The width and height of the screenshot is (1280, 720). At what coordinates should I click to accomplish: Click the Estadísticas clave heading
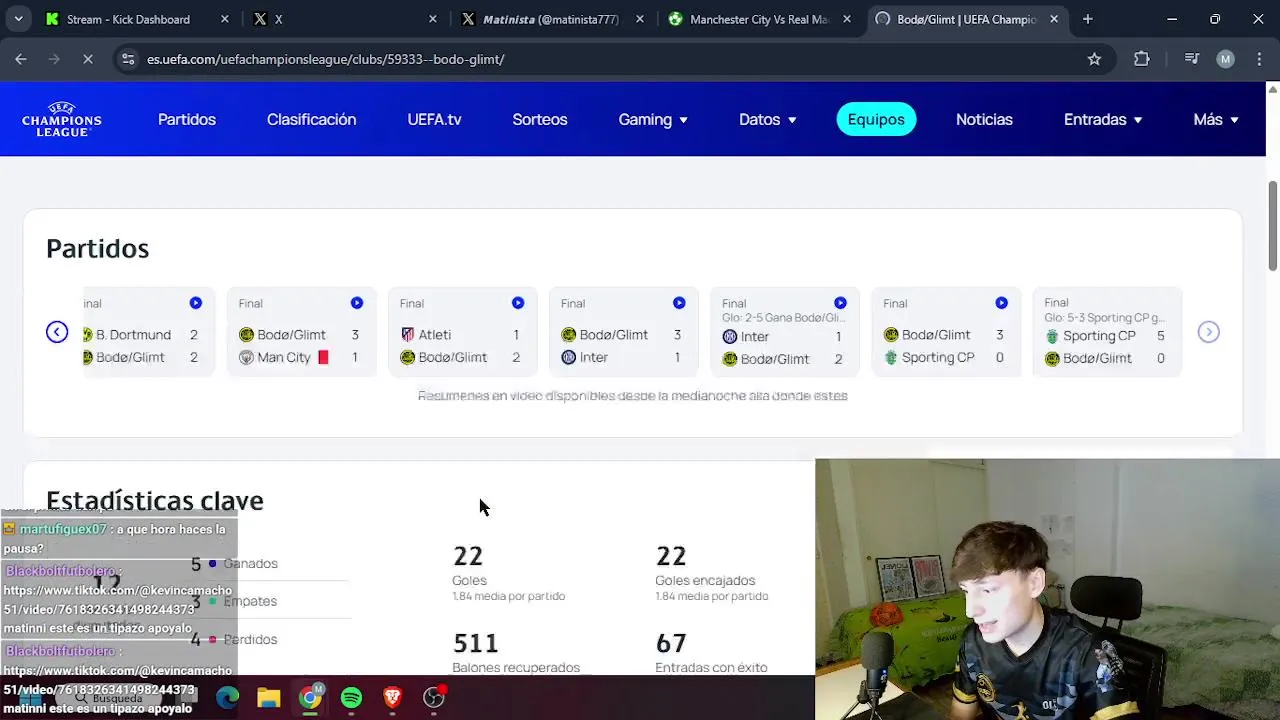coord(155,500)
